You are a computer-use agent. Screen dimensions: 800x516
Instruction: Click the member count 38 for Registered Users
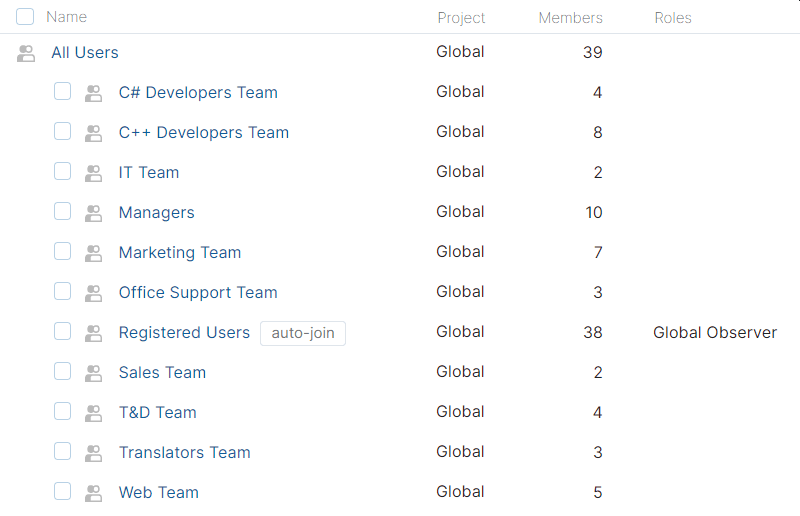(x=592, y=333)
